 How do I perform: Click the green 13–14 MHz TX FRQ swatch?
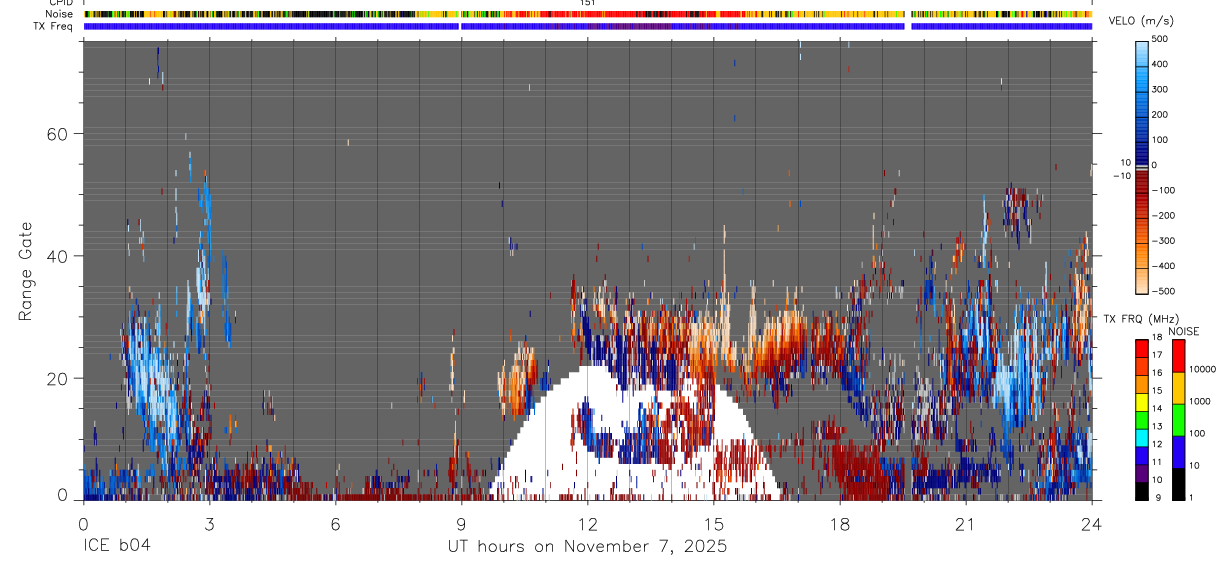coord(1141,418)
